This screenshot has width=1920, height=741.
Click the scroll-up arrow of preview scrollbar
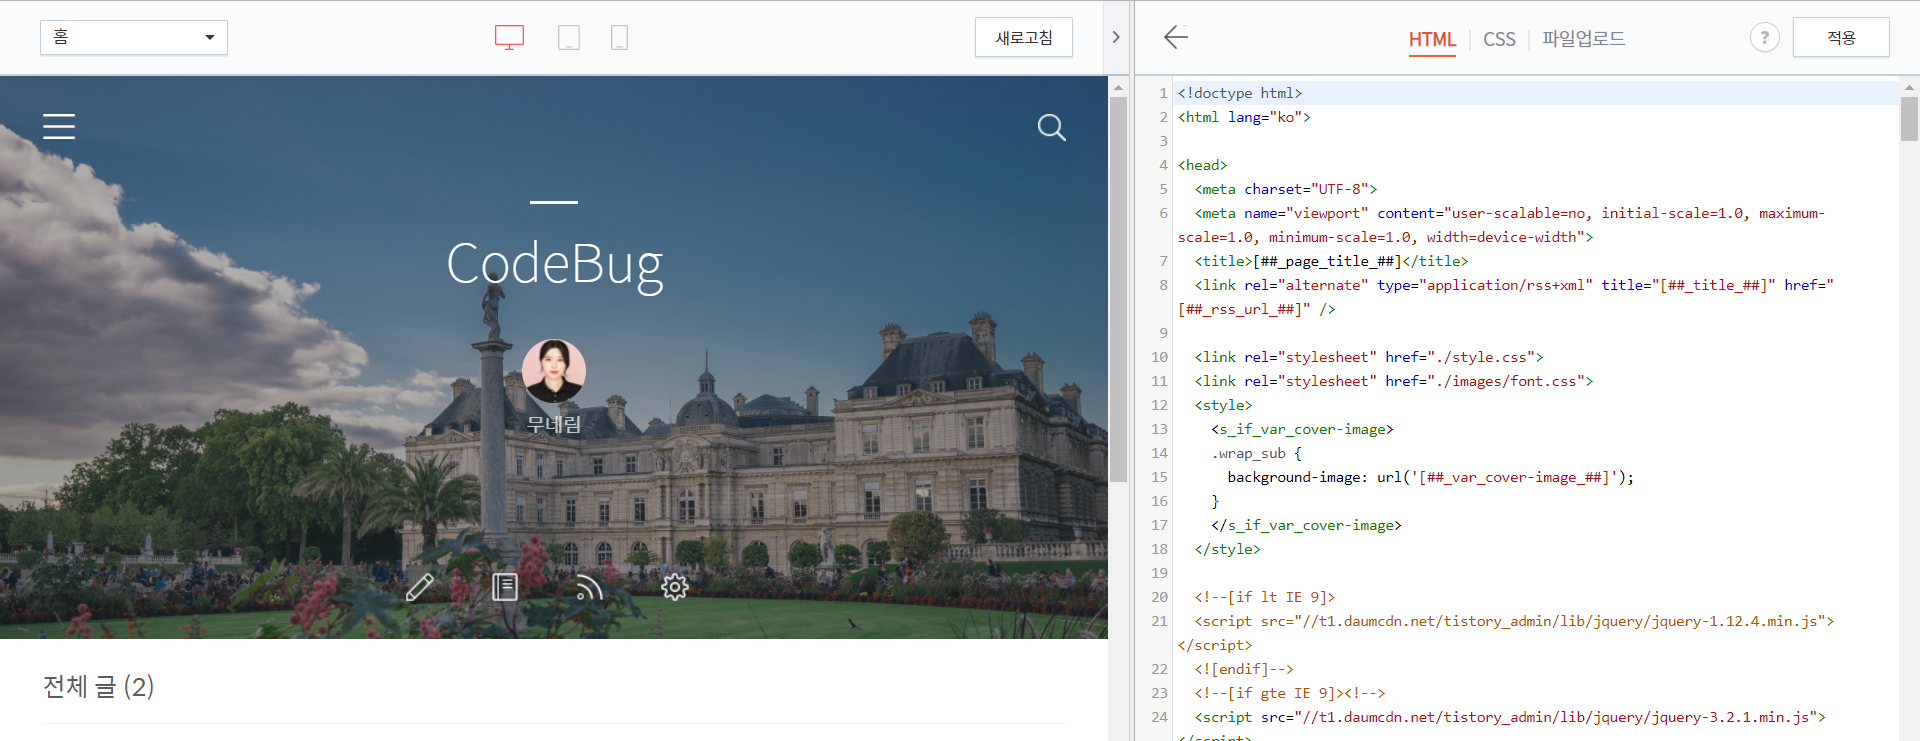[1118, 88]
